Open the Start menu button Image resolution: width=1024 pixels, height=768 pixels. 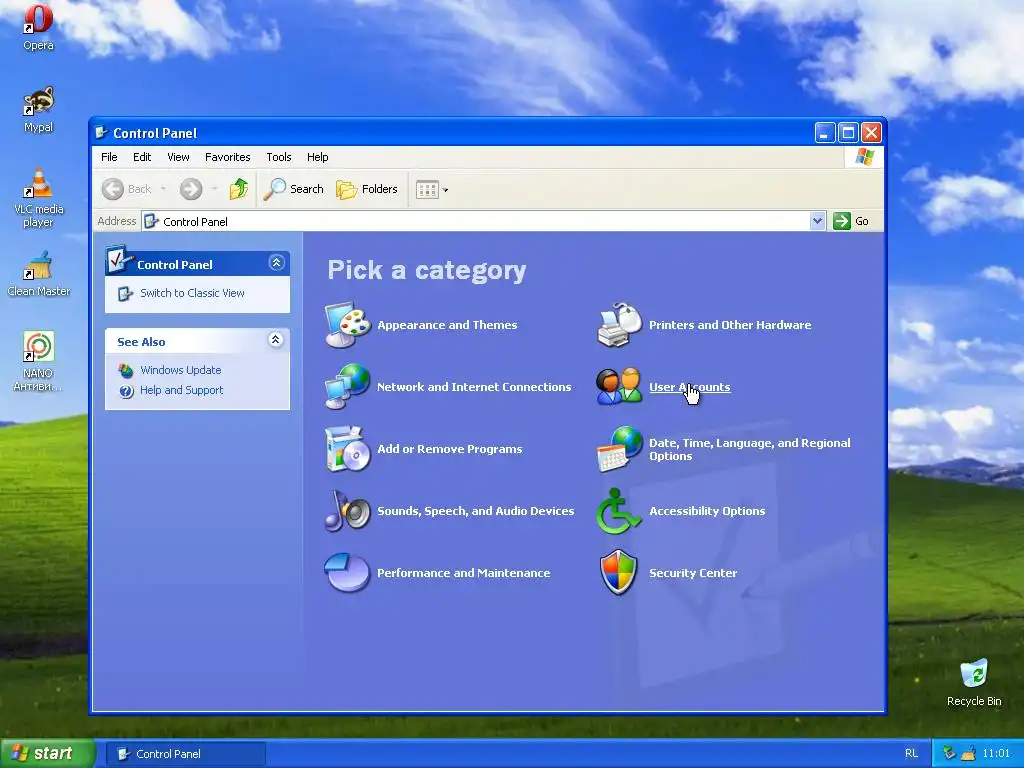click(x=47, y=754)
